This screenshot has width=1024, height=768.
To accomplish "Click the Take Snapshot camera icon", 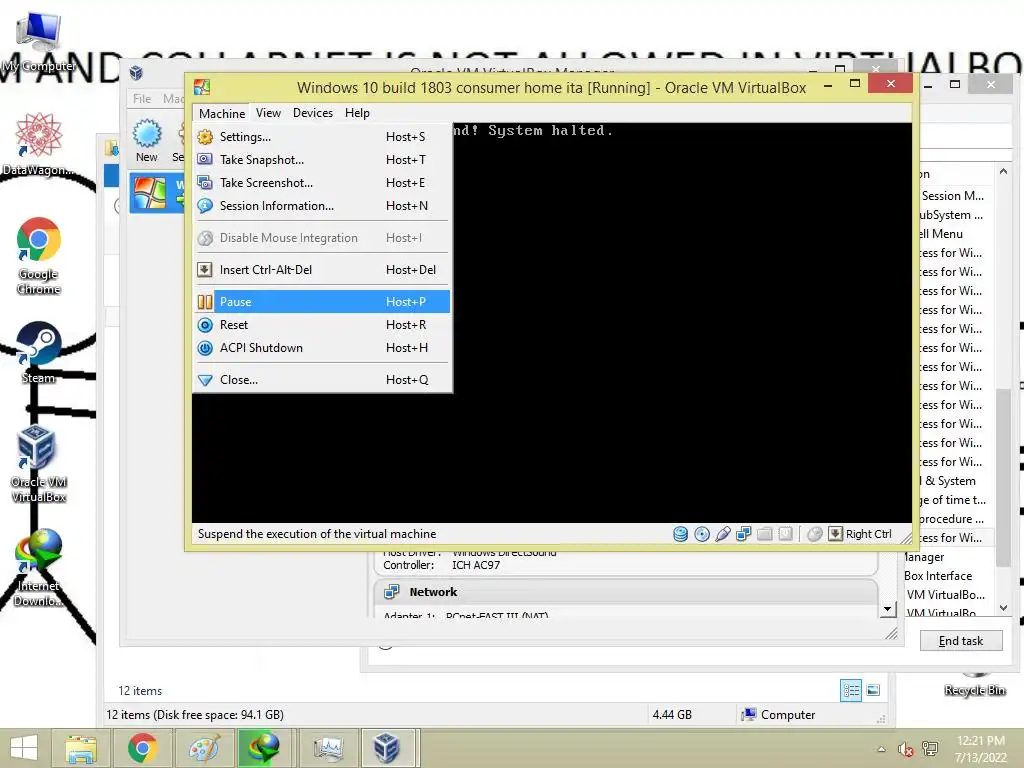I will coord(205,160).
